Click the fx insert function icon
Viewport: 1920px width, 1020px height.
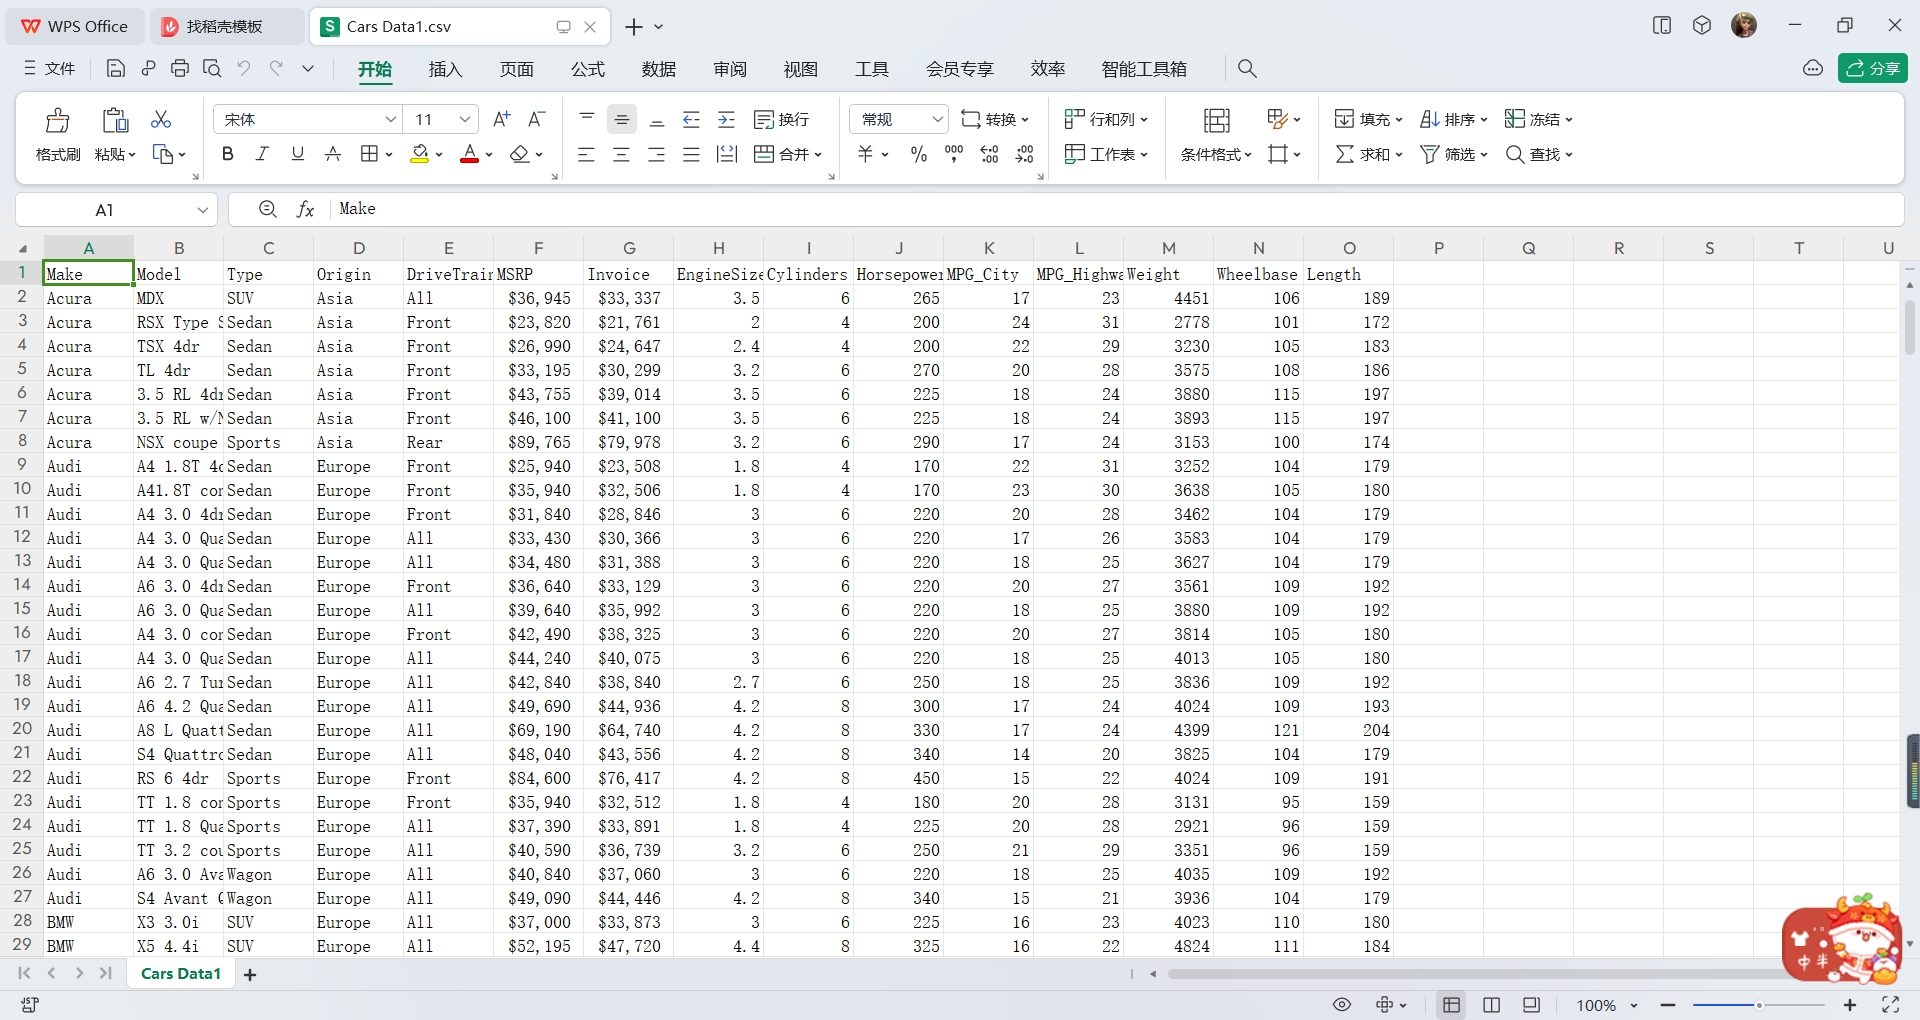click(306, 209)
